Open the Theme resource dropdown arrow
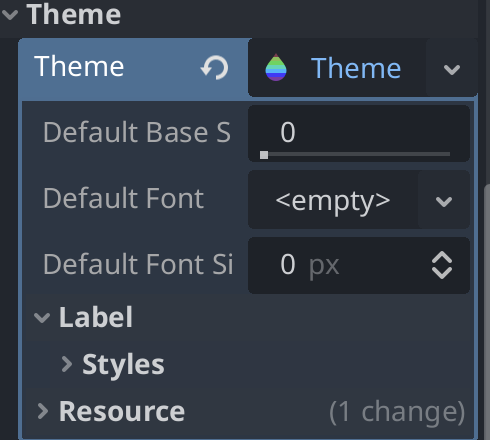The height and width of the screenshot is (440, 490). tap(452, 69)
